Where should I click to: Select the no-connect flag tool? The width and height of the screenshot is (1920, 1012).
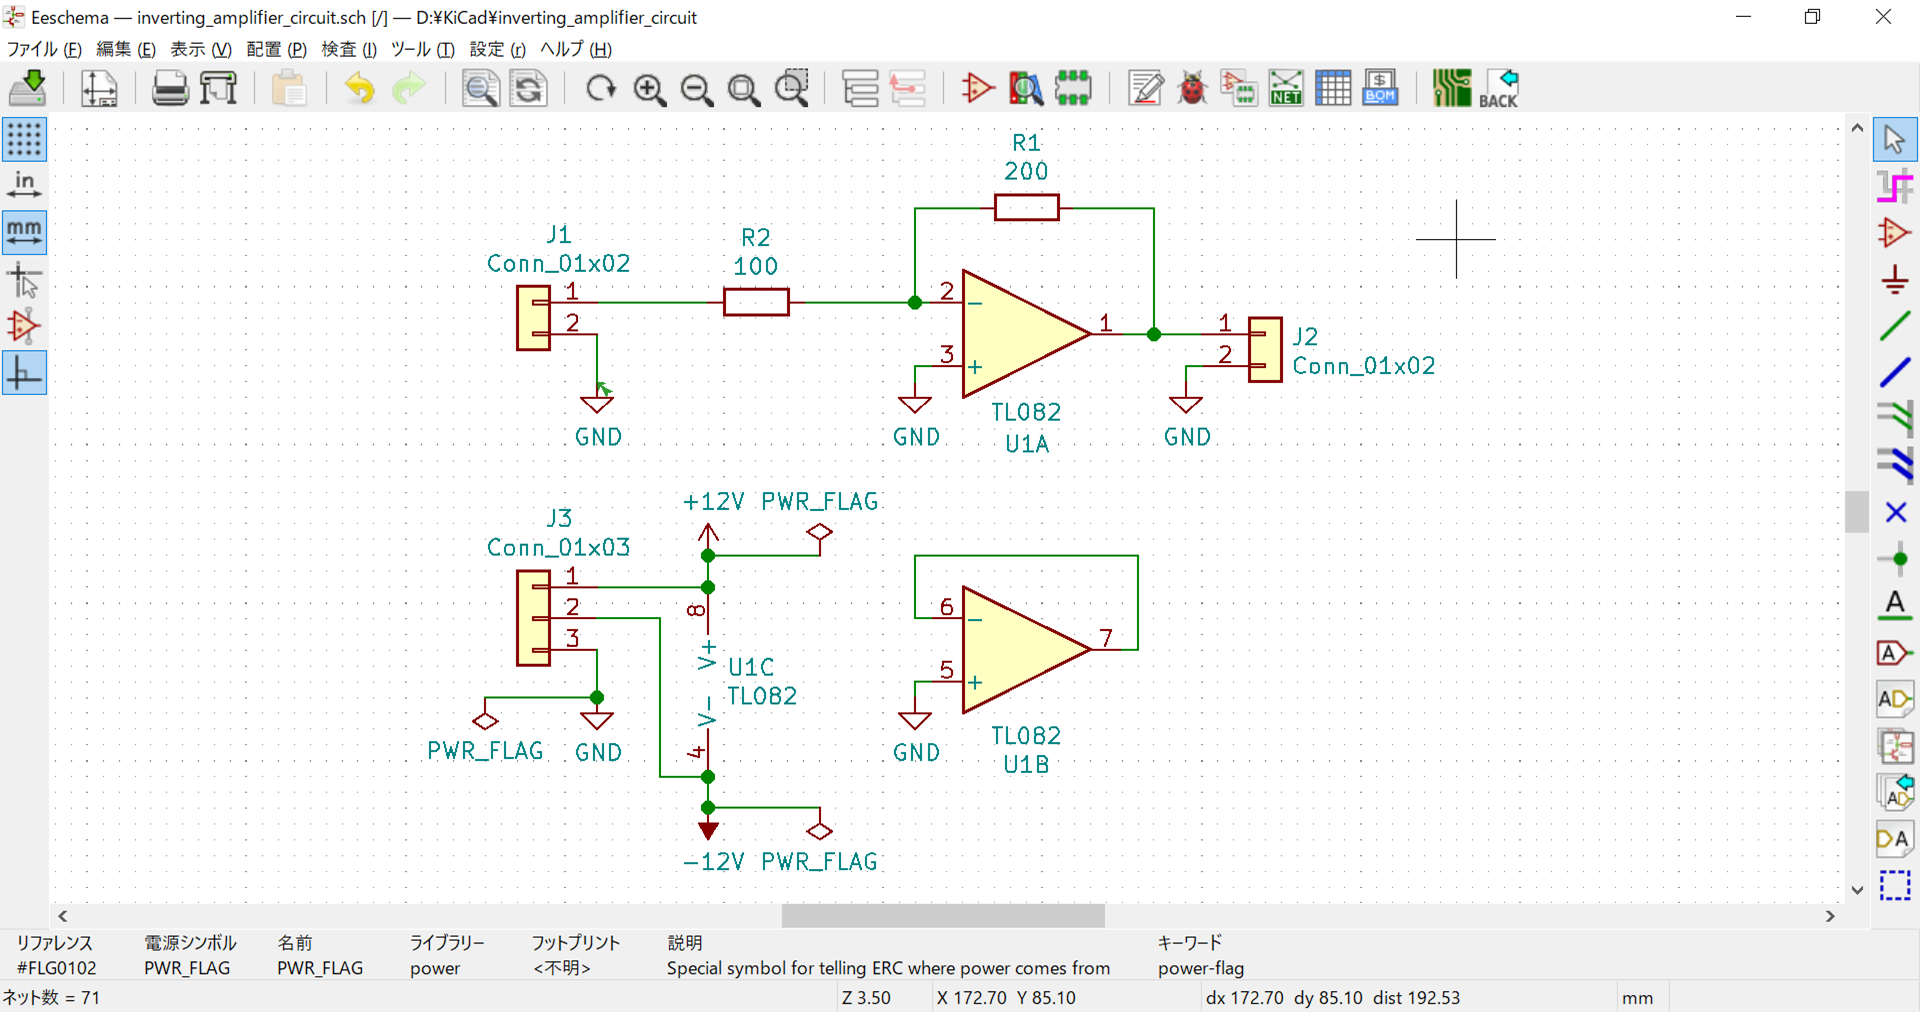point(1894,512)
